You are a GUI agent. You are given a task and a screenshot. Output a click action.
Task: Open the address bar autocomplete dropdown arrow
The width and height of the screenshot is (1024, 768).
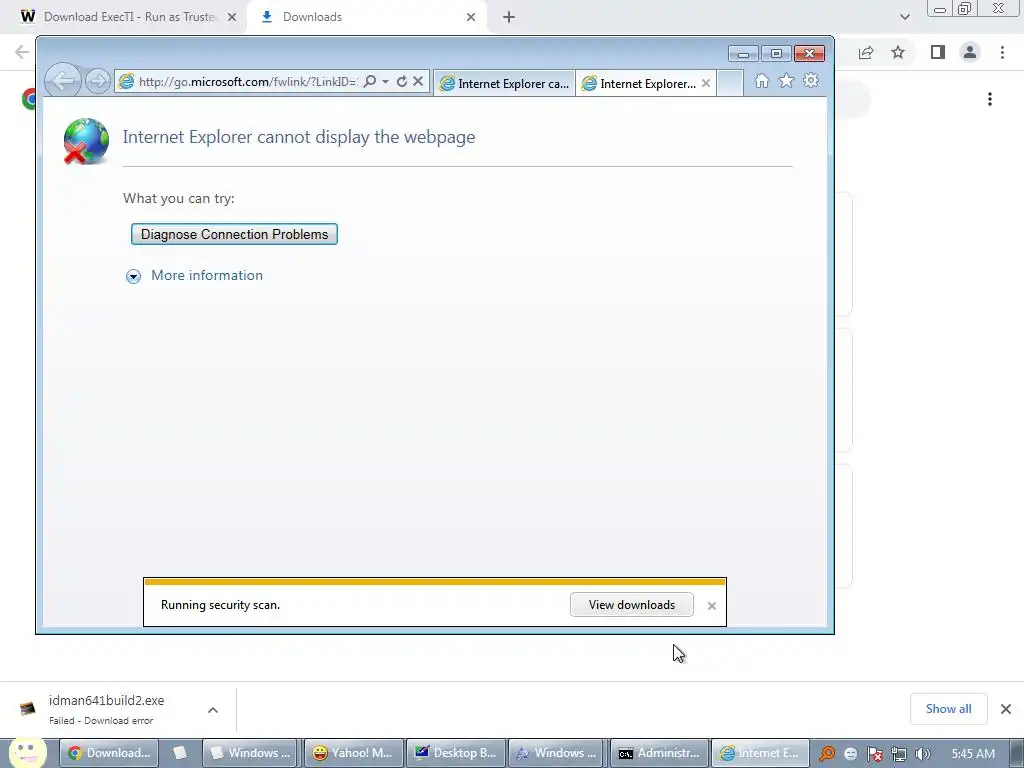[385, 82]
